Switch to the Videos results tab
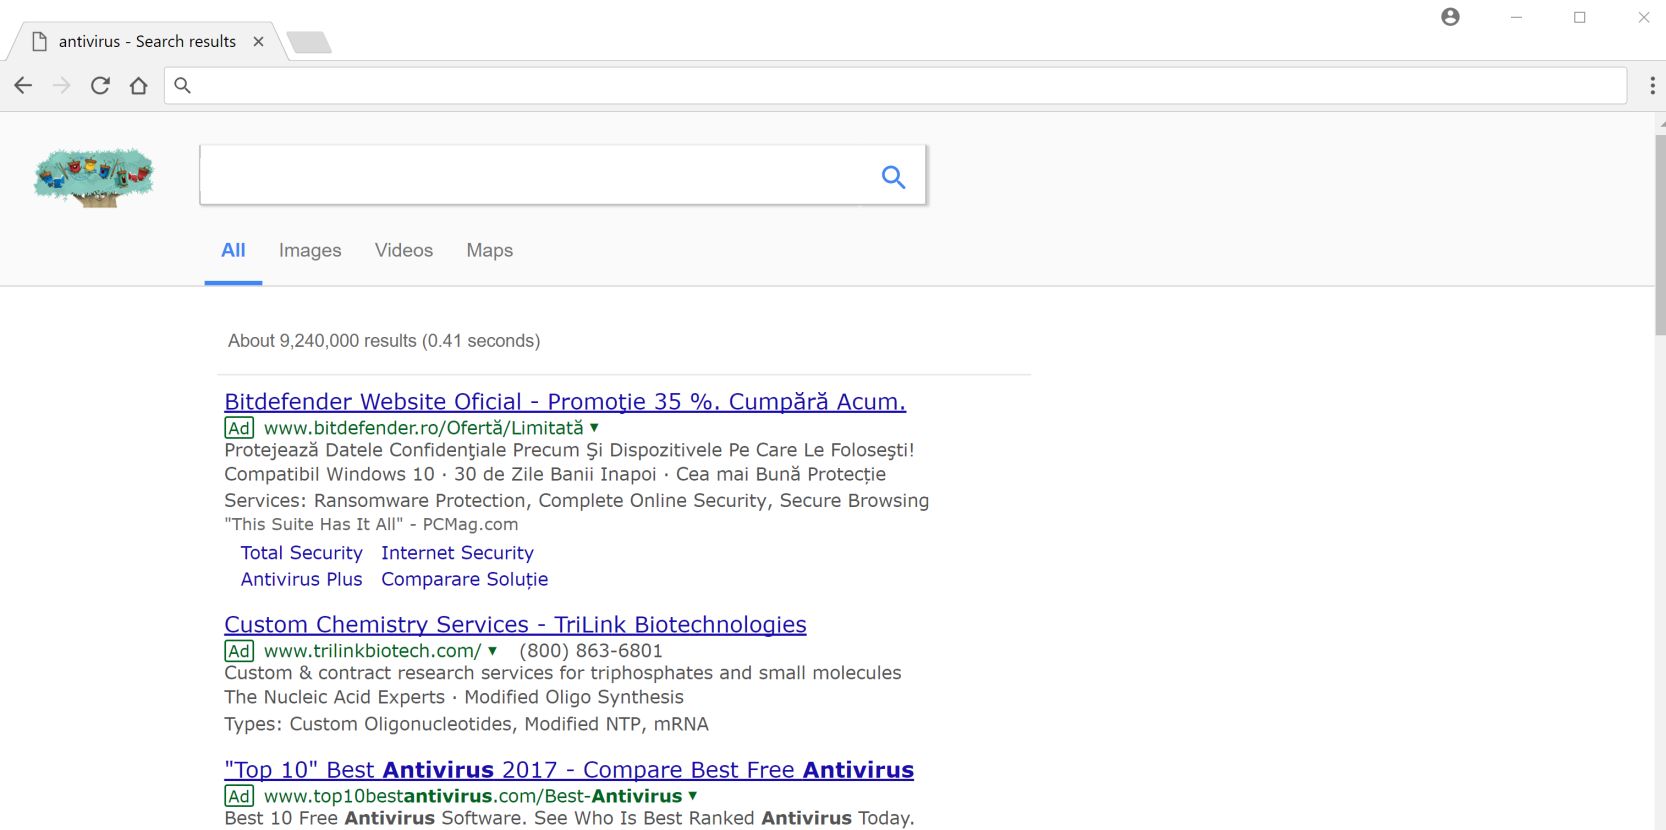This screenshot has width=1666, height=830. pos(404,251)
